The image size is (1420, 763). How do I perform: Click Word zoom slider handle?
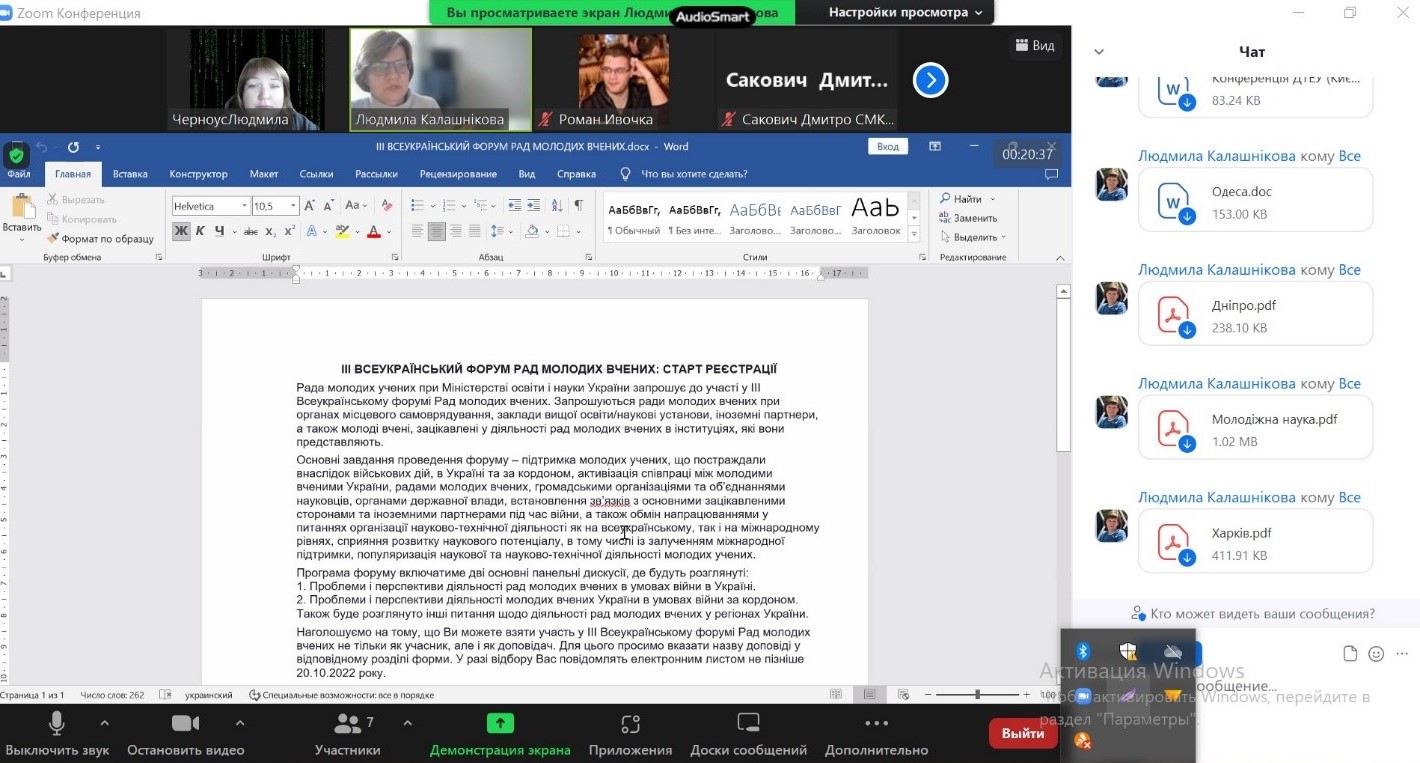[x=977, y=694]
